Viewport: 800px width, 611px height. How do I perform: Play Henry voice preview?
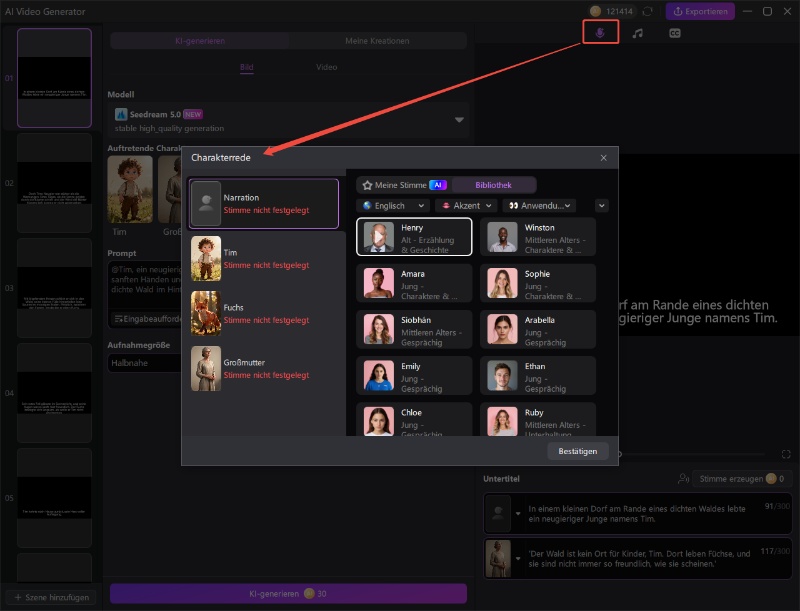tap(379, 237)
